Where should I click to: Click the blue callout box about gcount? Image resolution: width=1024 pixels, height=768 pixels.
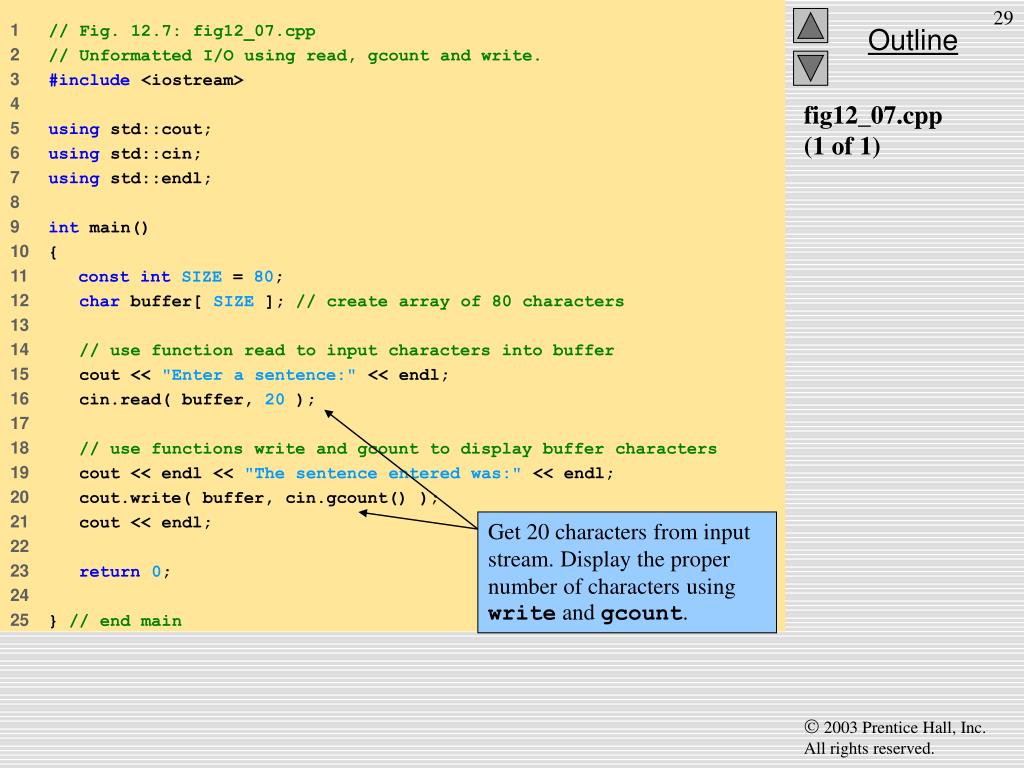pyautogui.click(x=627, y=572)
